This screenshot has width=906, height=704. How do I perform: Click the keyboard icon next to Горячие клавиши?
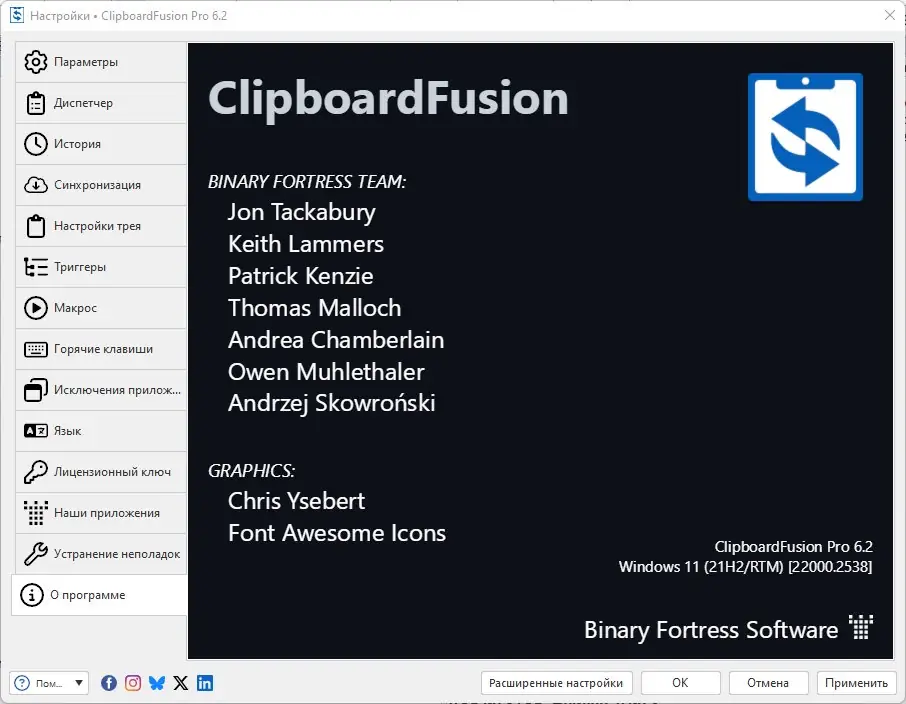click(34, 348)
